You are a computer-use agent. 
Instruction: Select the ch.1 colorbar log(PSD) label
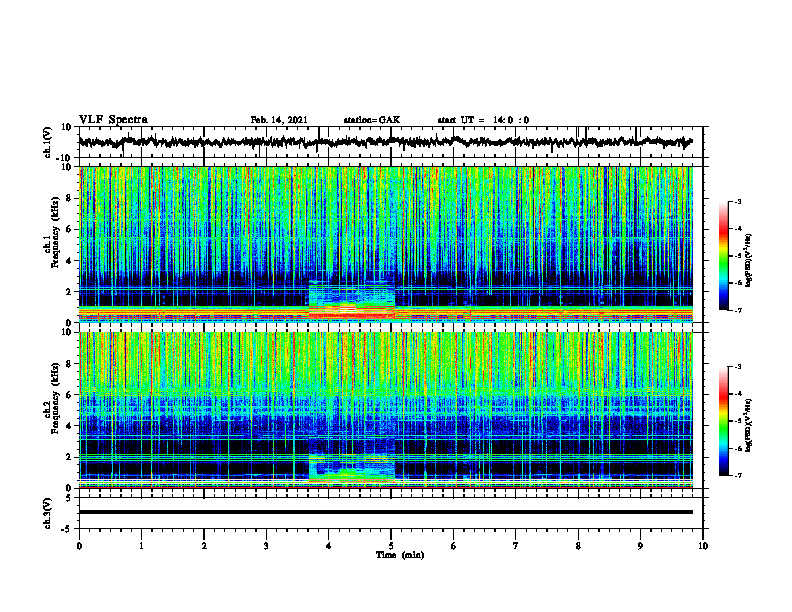[749, 261]
